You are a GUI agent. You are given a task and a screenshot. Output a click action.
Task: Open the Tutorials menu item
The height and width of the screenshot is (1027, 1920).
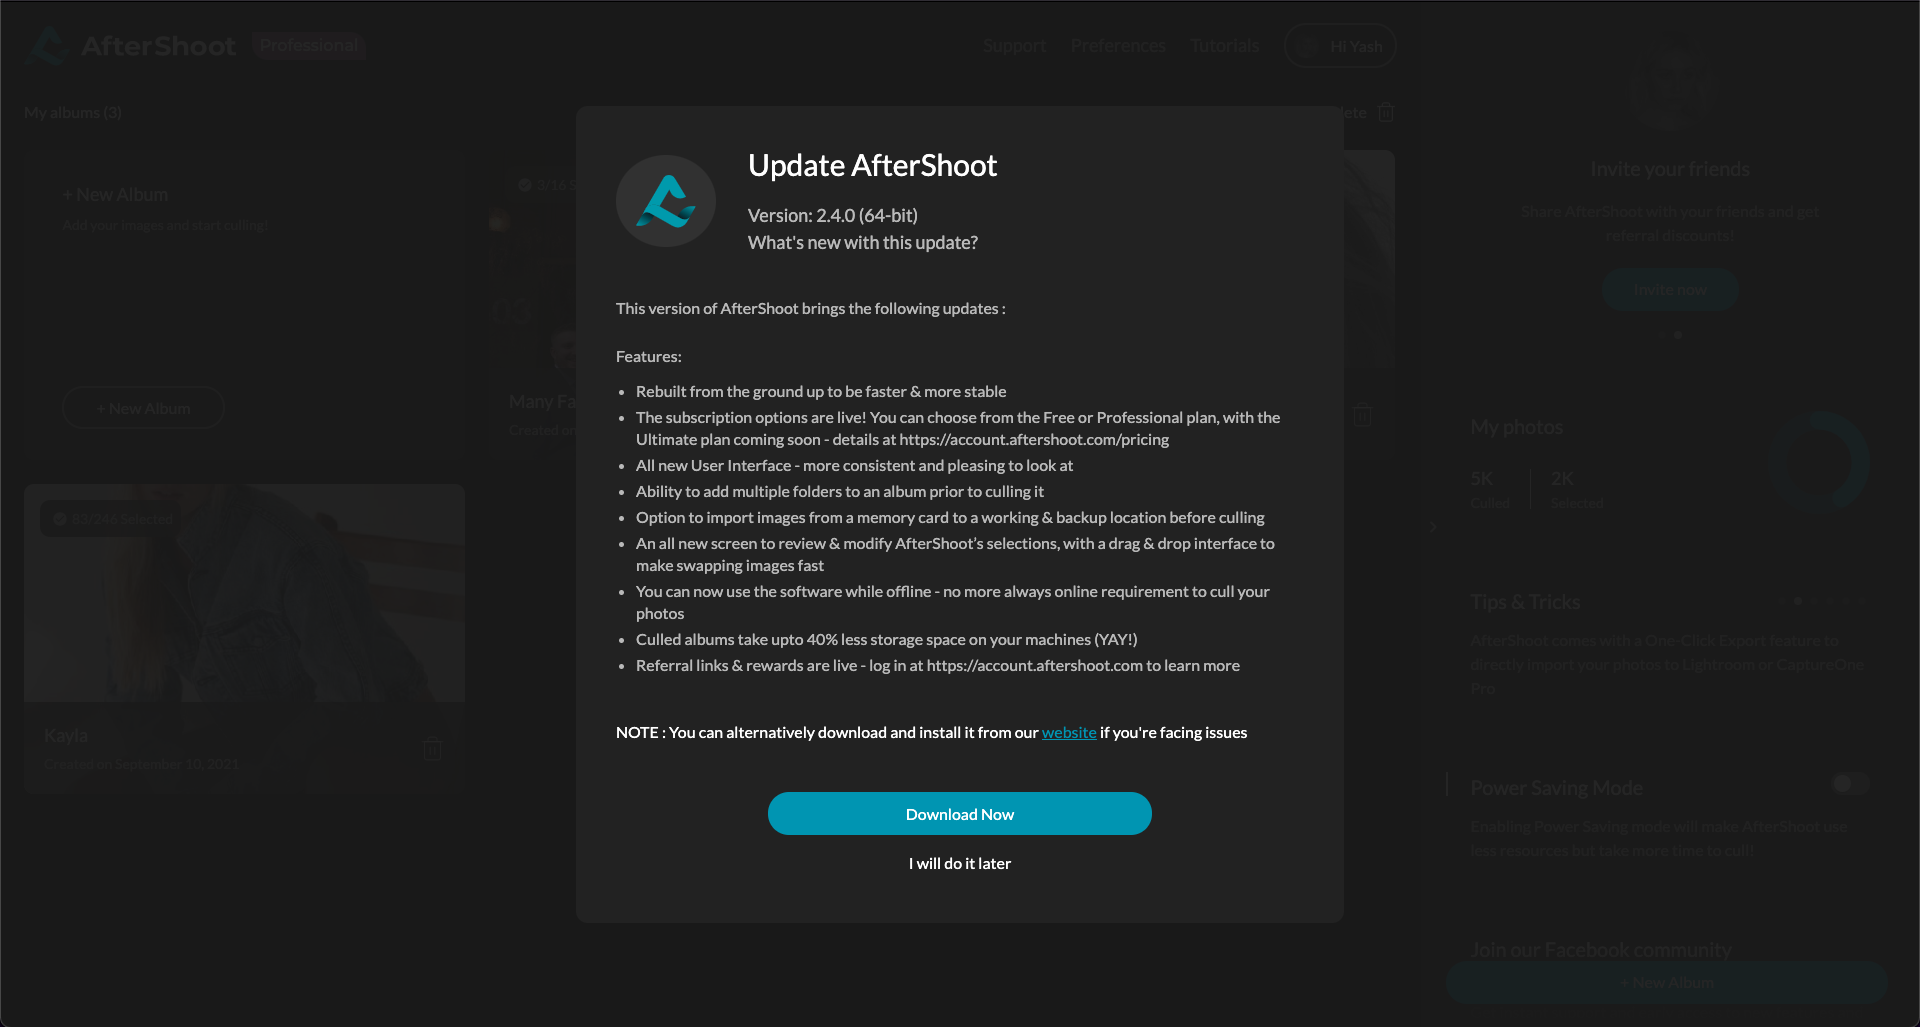[1225, 46]
